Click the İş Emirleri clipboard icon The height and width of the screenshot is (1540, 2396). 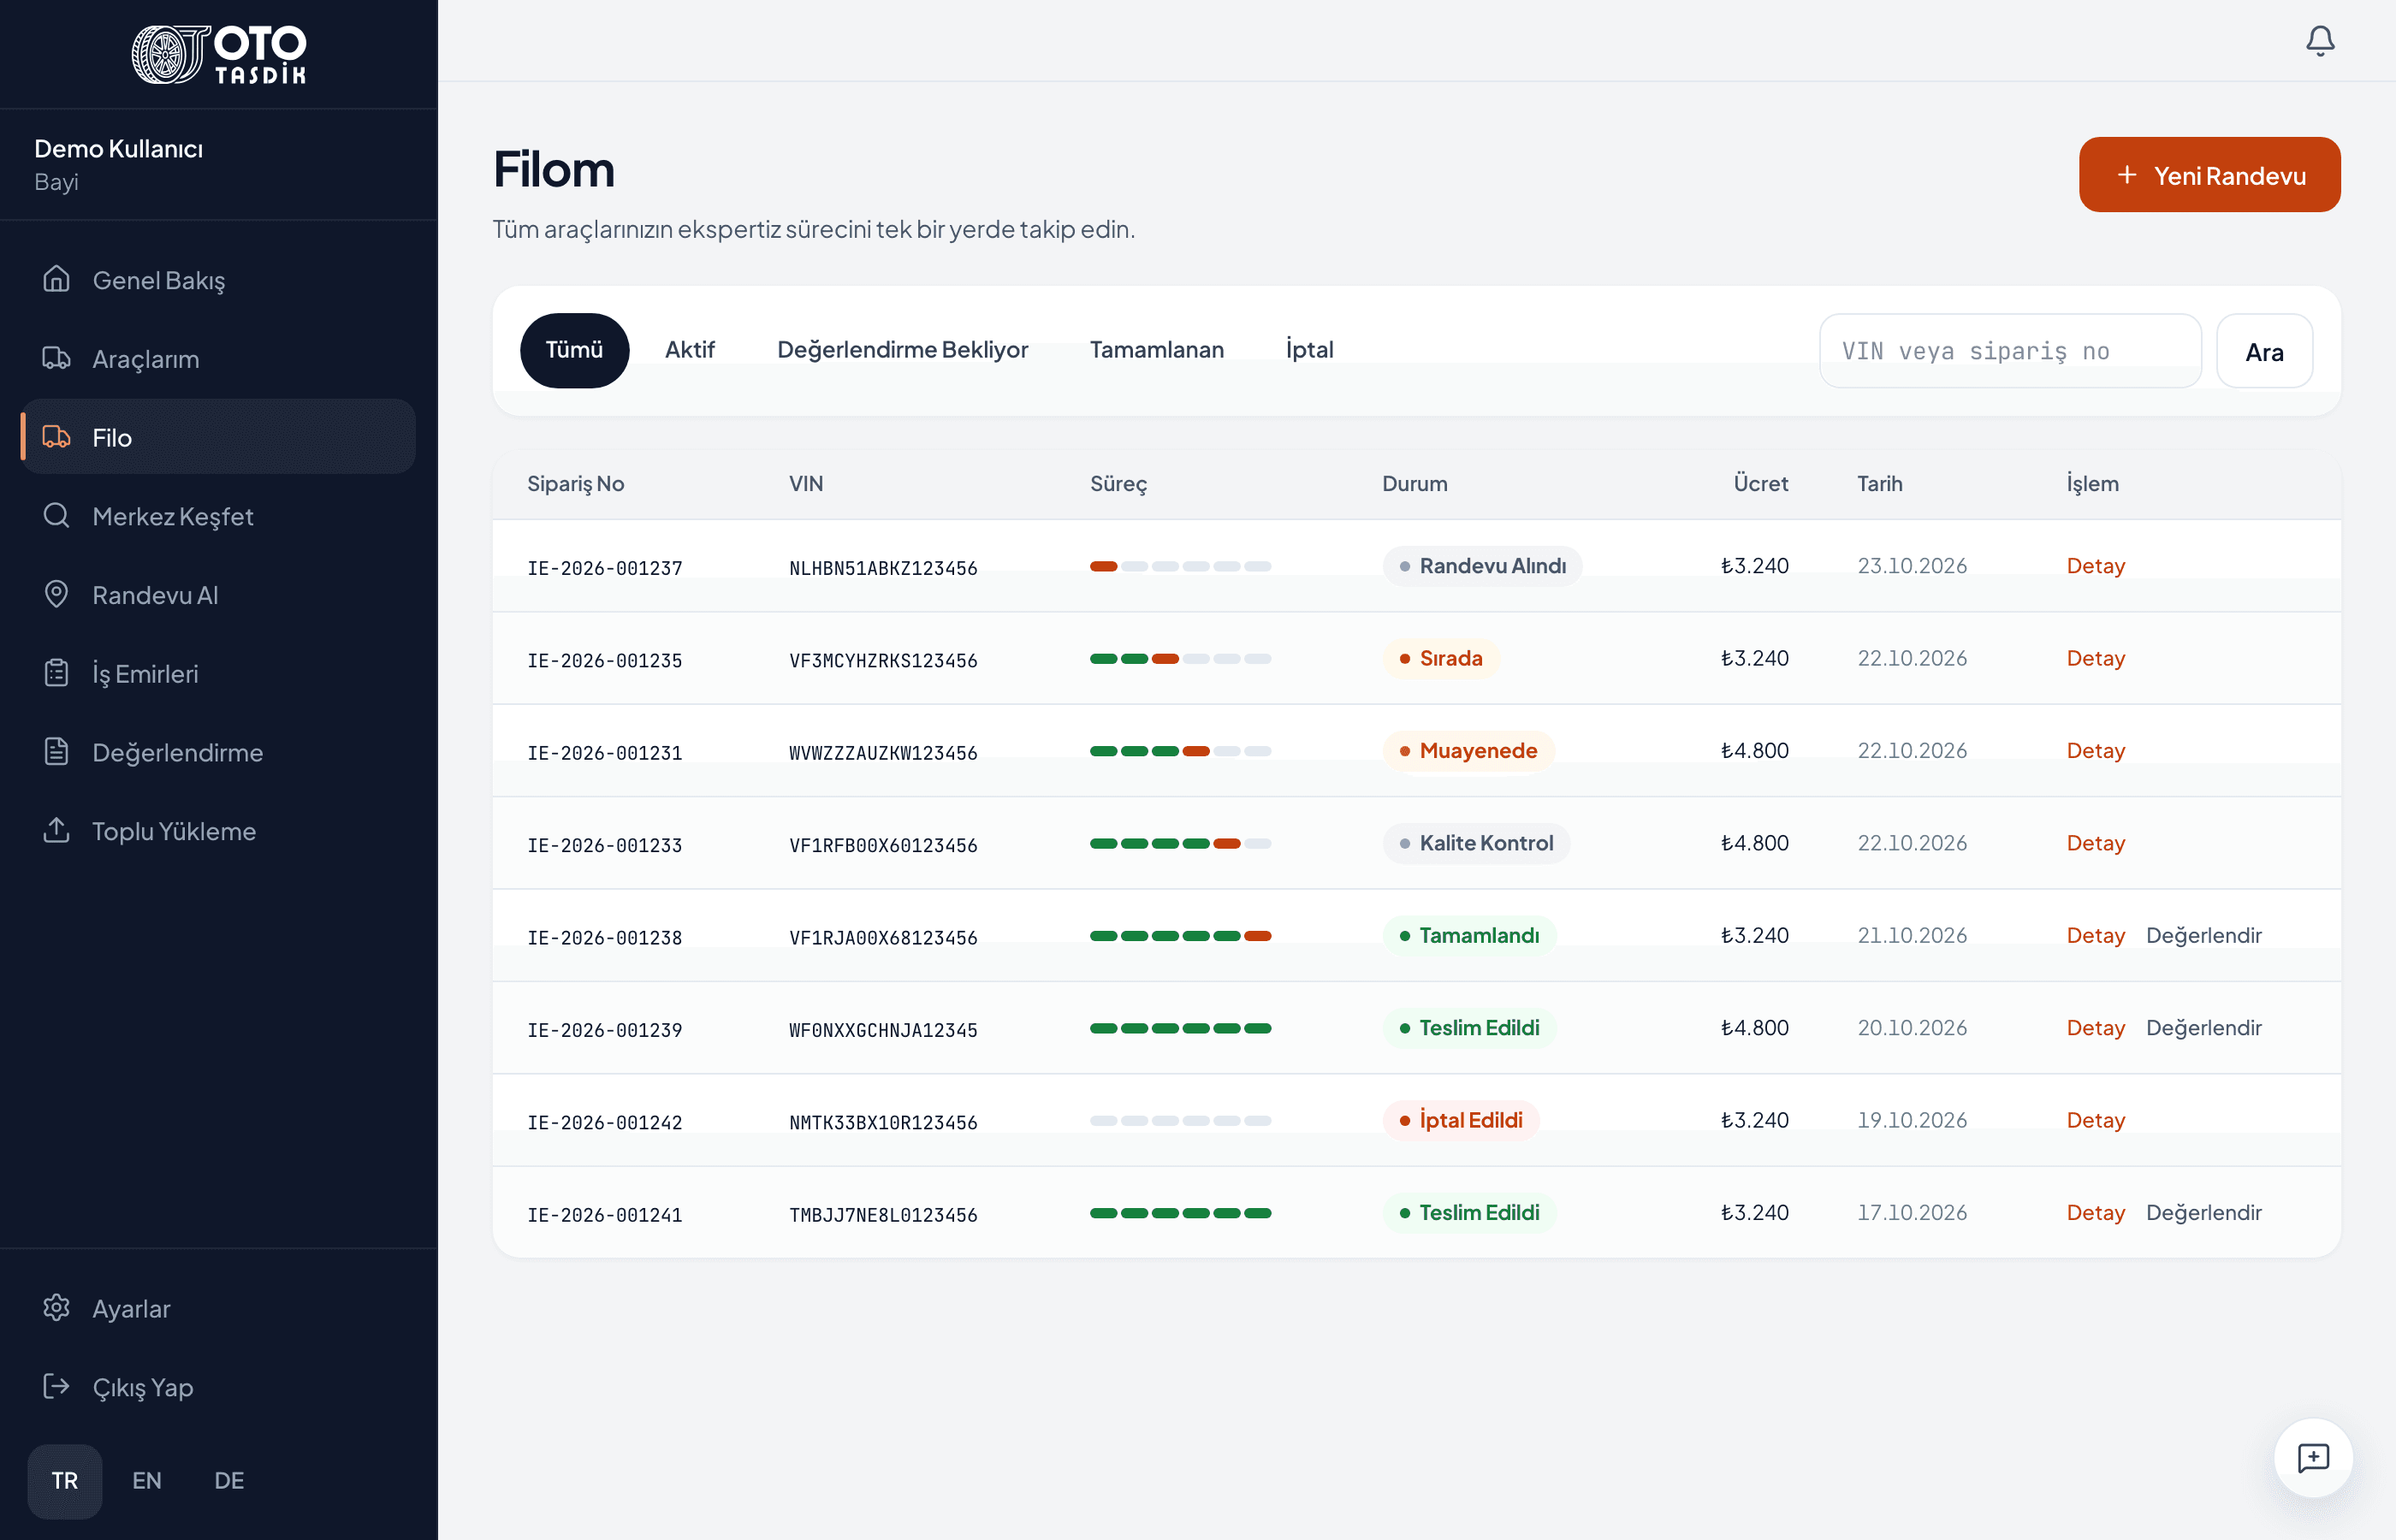tap(57, 673)
